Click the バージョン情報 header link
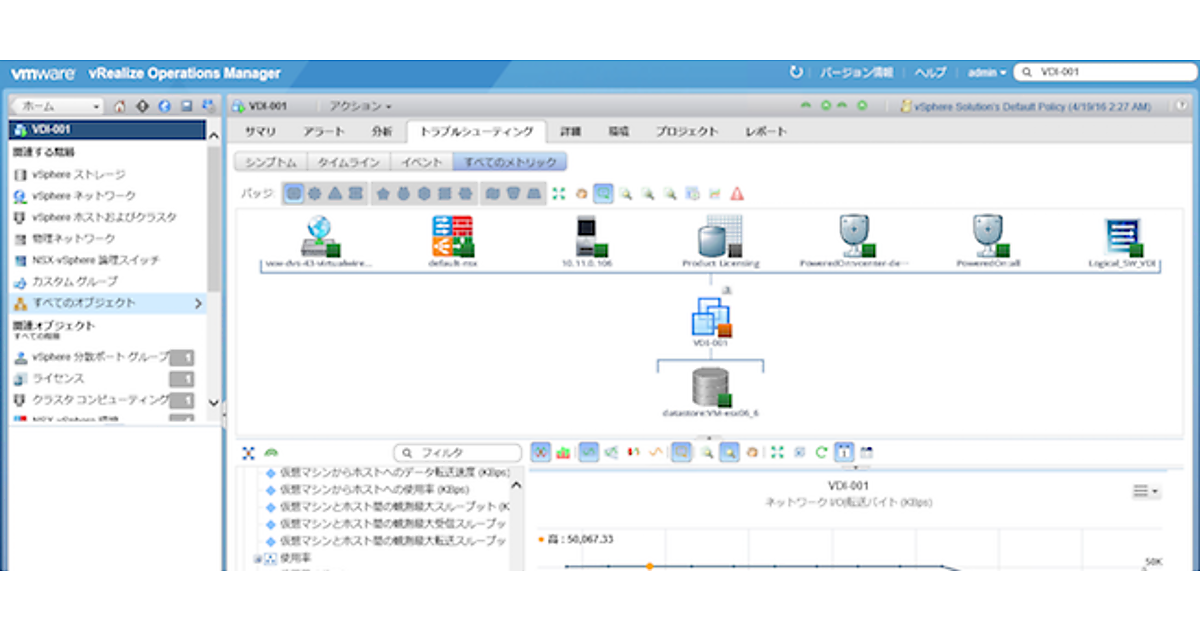Viewport: 1200px width, 630px height. (857, 73)
